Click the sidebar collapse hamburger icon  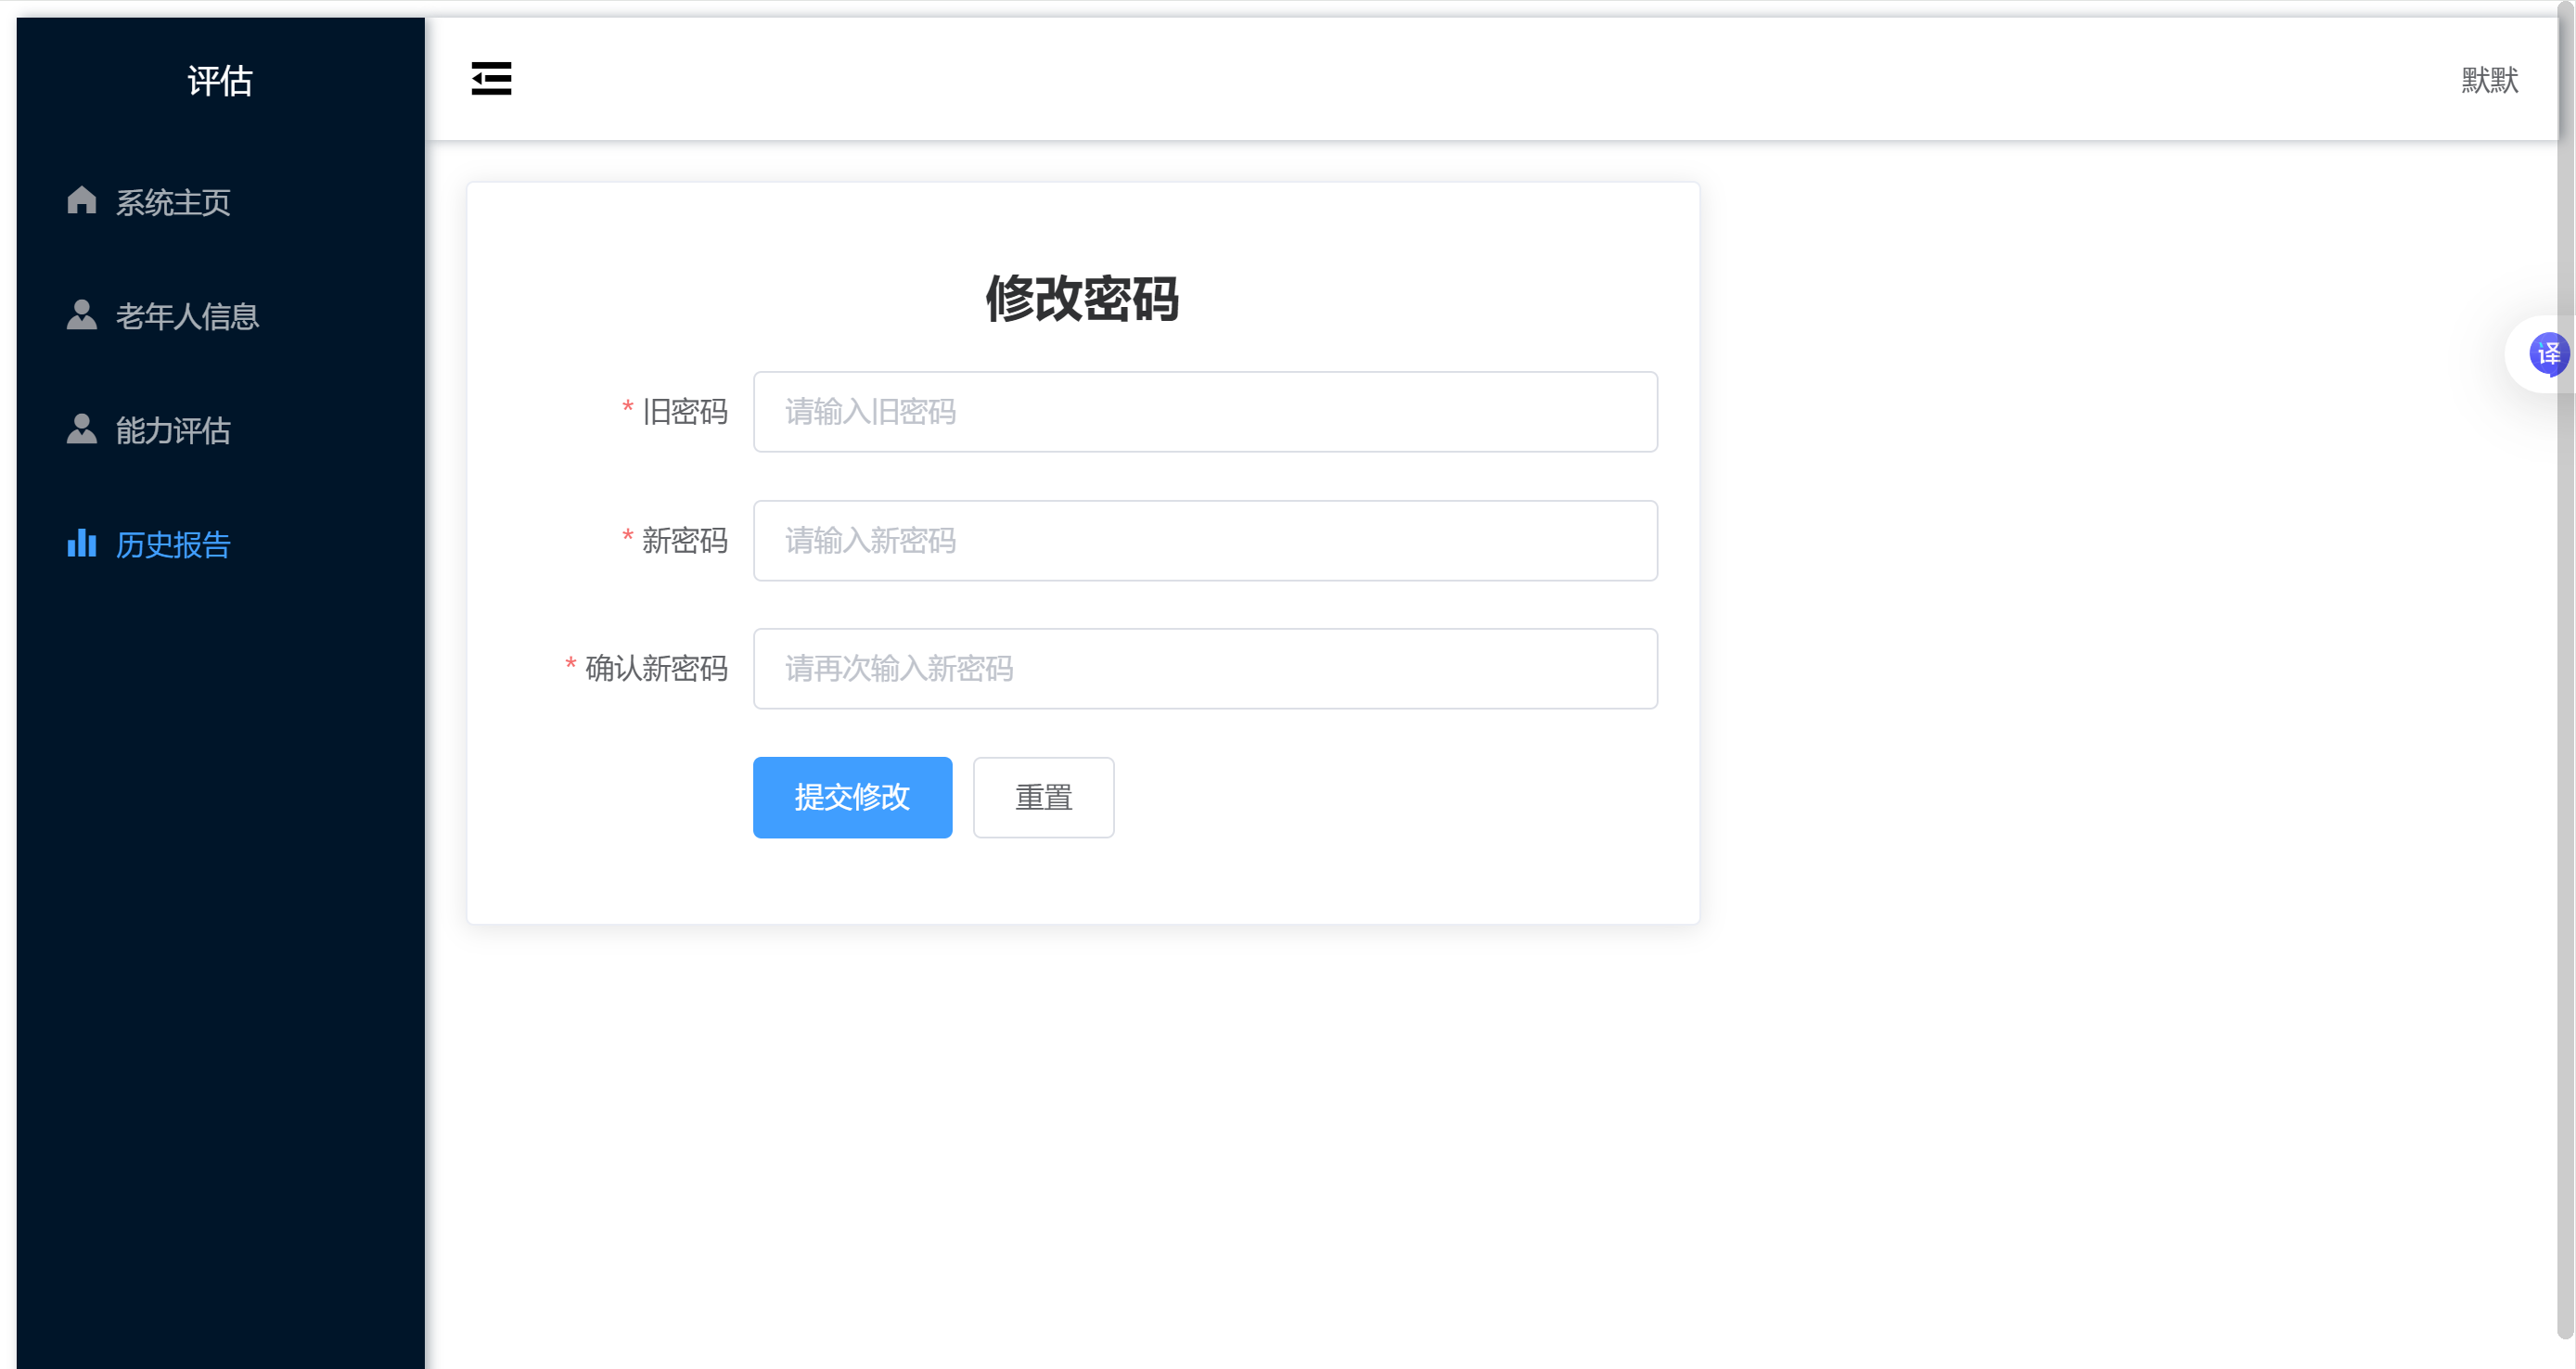coord(491,78)
